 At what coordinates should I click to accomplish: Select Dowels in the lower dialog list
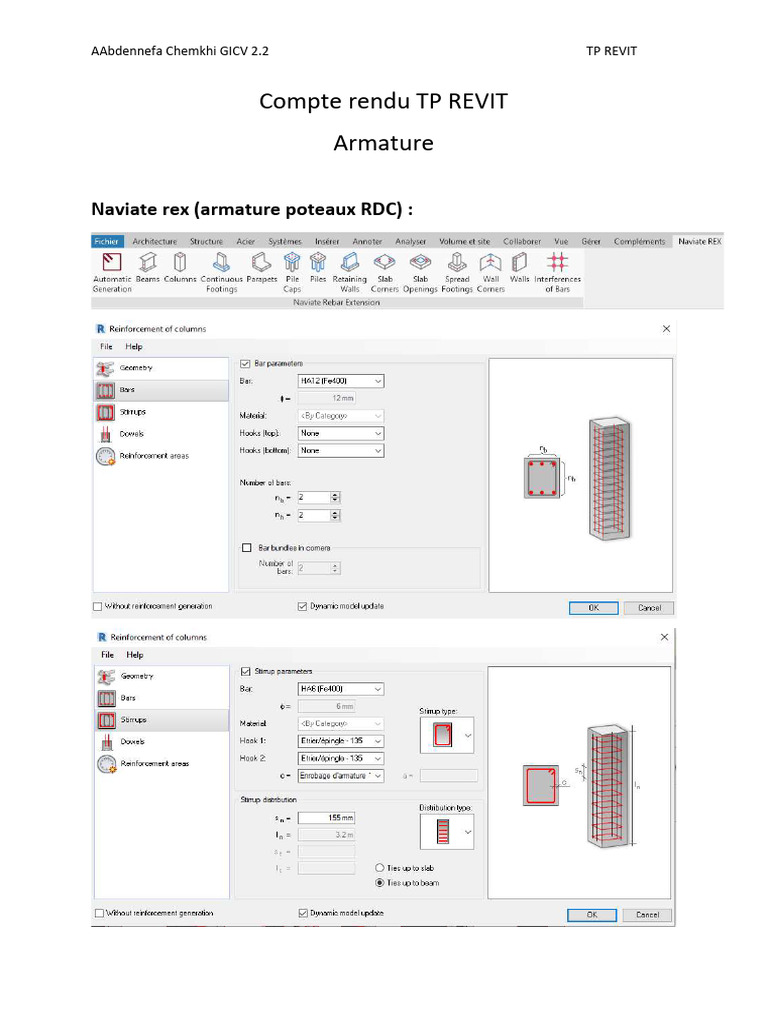(162, 742)
